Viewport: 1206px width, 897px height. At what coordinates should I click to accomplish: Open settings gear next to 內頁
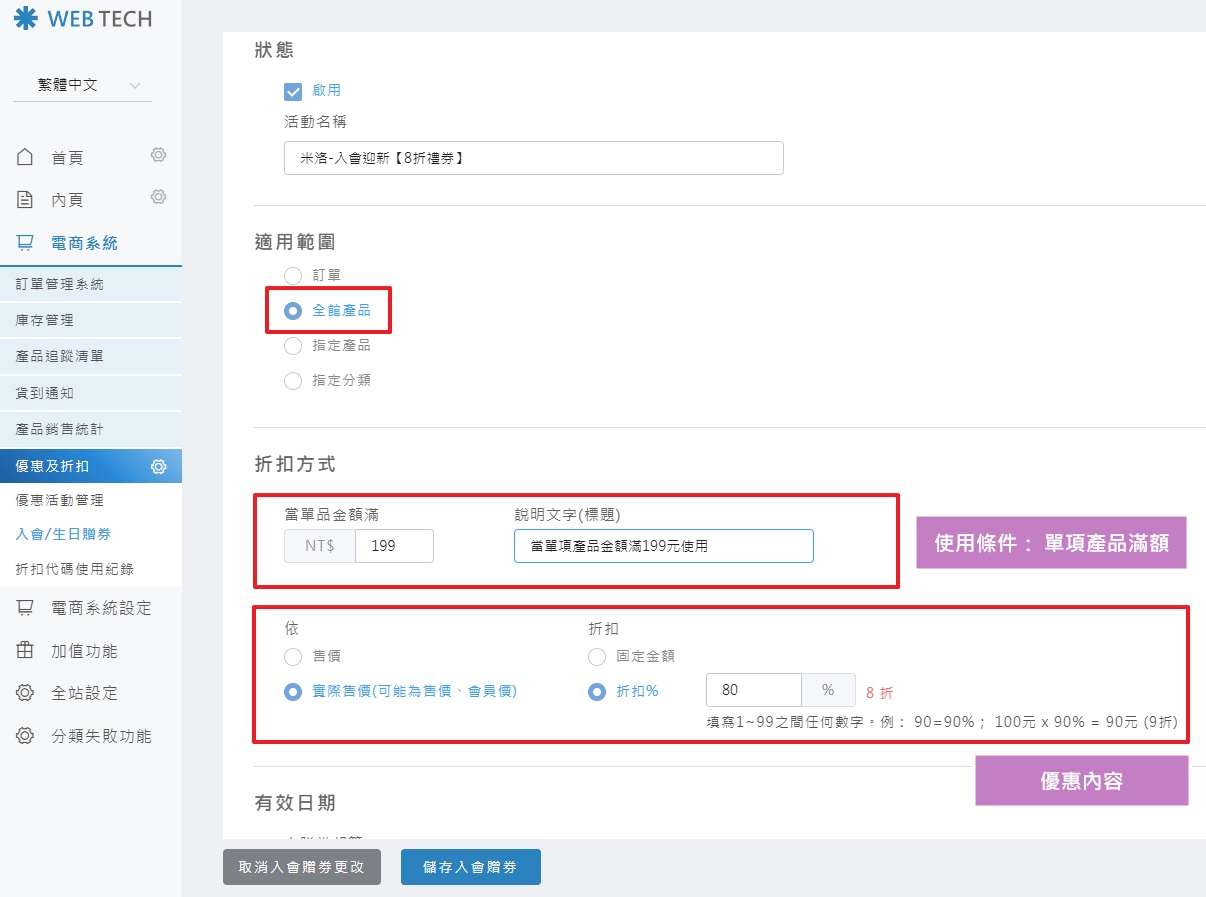[158, 197]
